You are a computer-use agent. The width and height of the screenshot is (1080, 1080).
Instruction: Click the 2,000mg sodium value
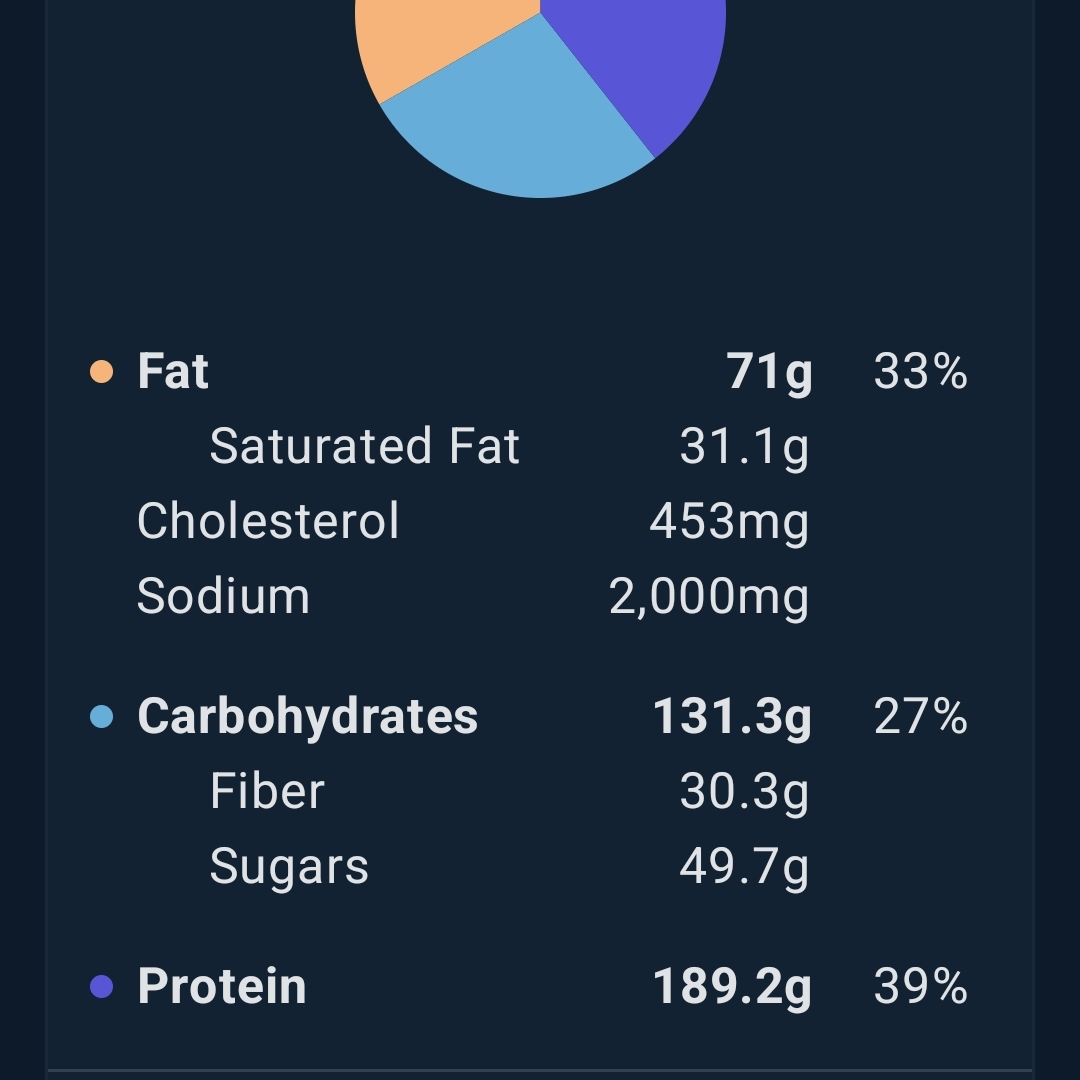pyautogui.click(x=708, y=597)
